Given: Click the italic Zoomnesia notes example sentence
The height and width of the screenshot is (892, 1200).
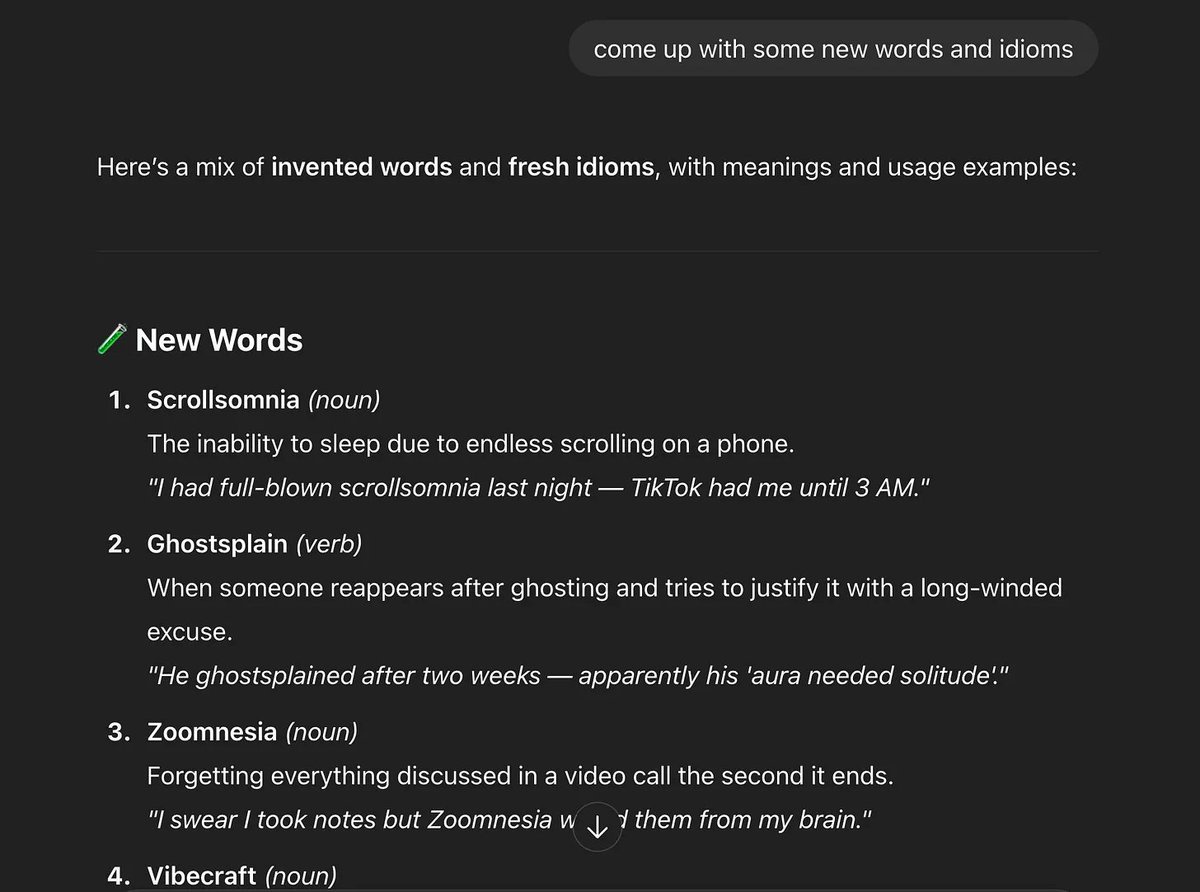Looking at the screenshot, I should point(510,820).
